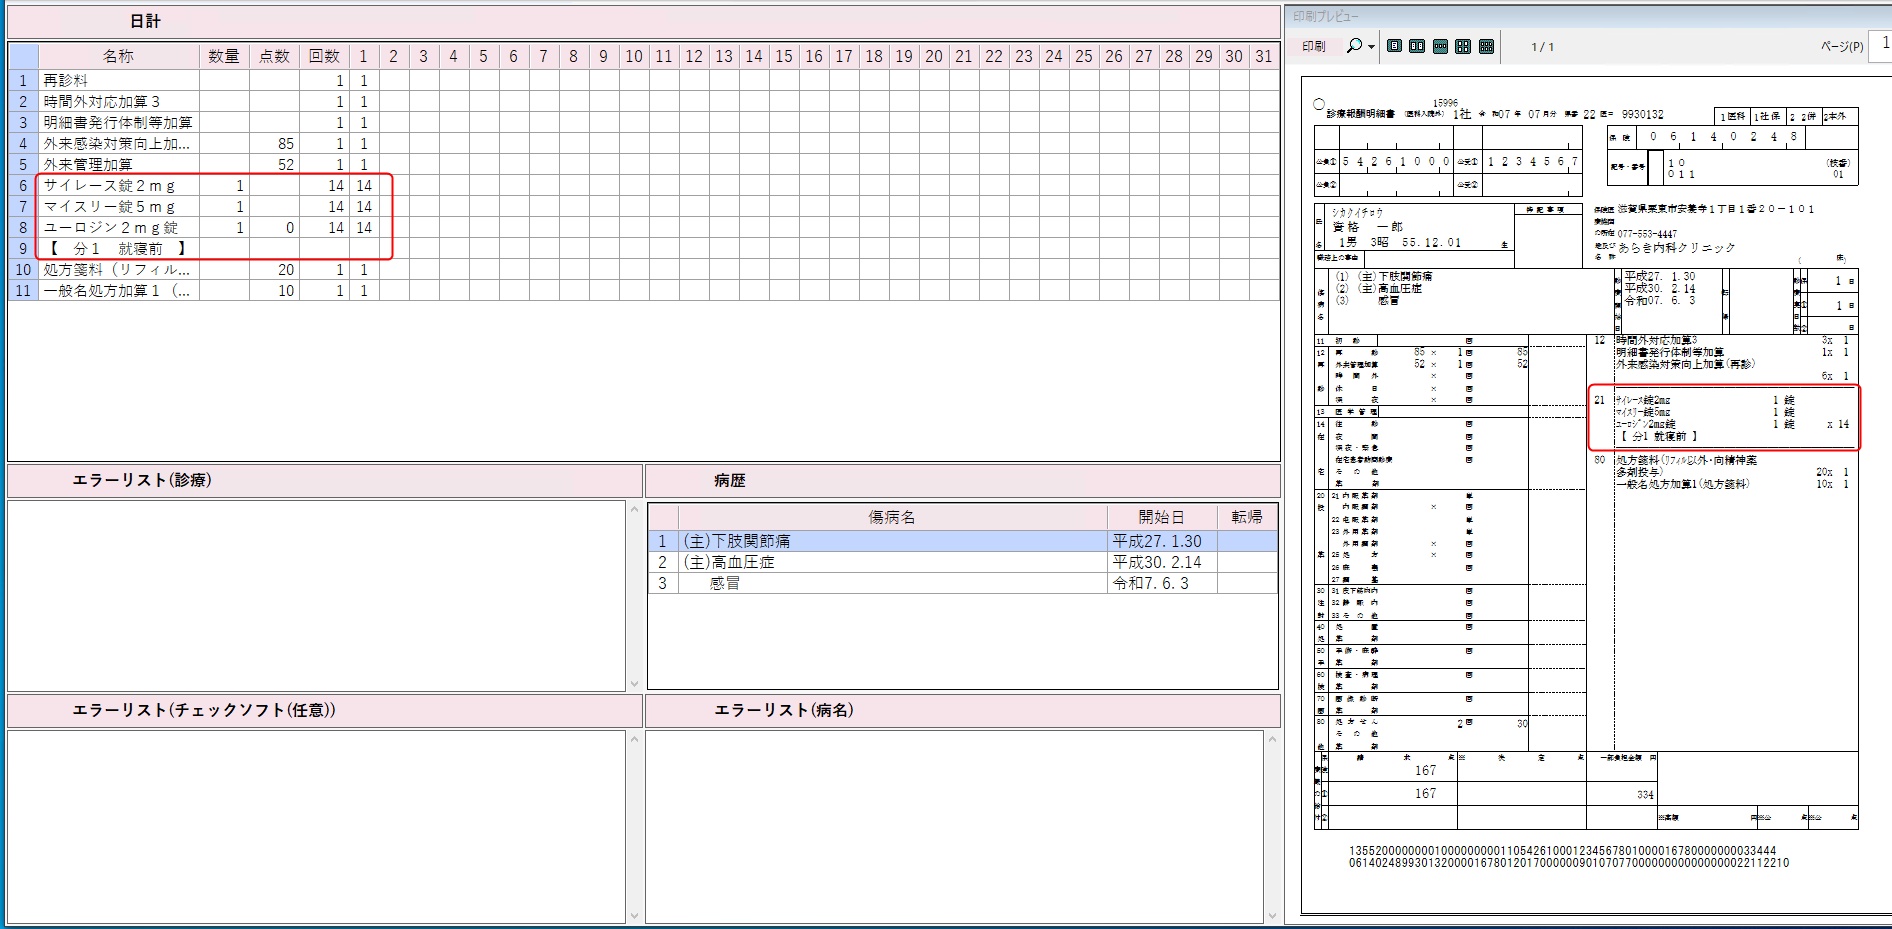Select the six-page preview layout icon

point(1486,46)
